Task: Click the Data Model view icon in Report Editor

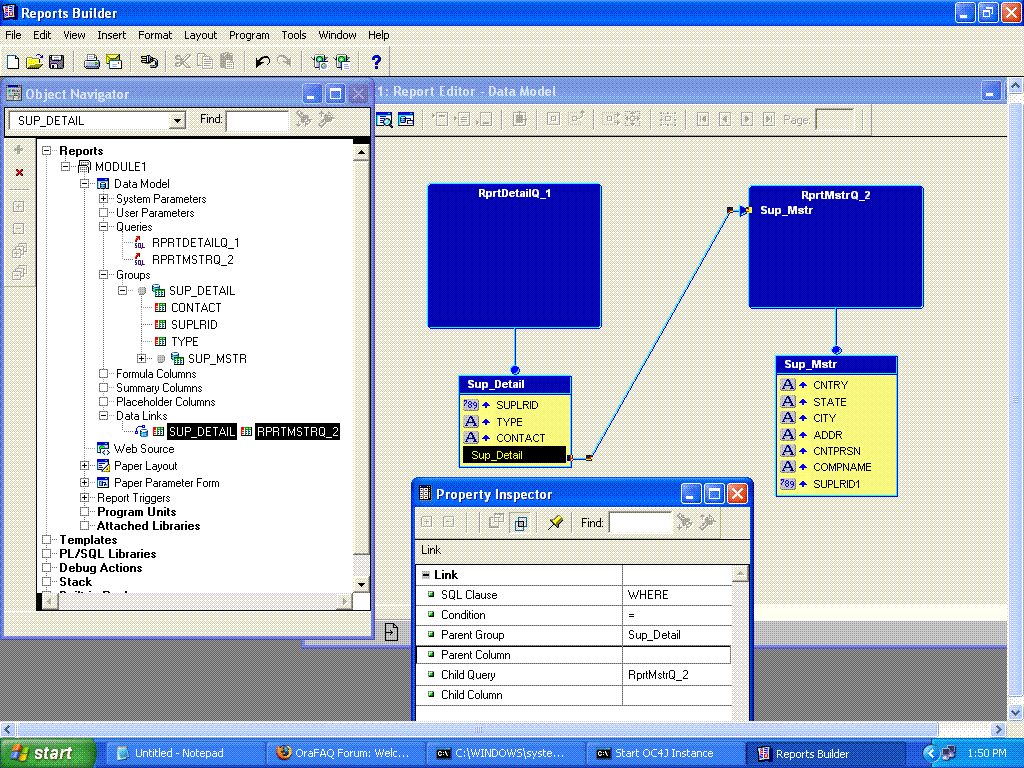Action: 385,120
